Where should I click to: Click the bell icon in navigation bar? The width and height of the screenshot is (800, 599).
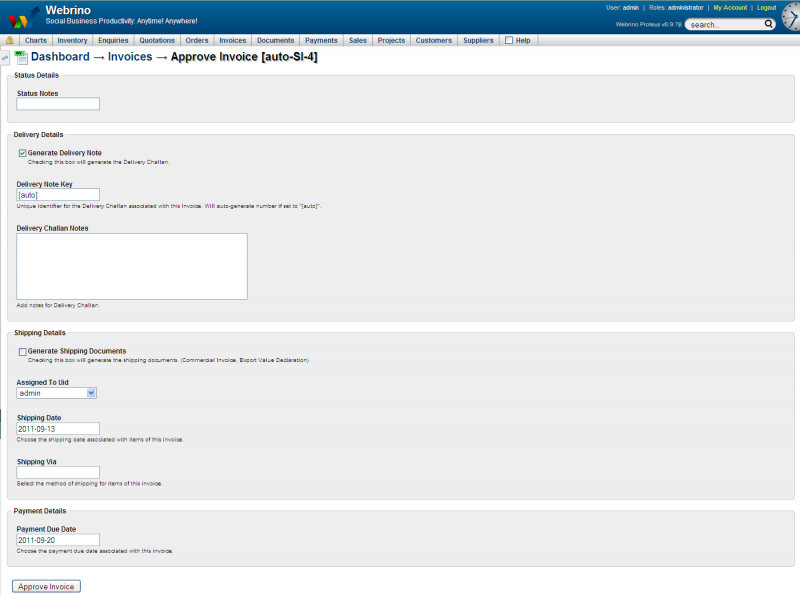click(10, 41)
